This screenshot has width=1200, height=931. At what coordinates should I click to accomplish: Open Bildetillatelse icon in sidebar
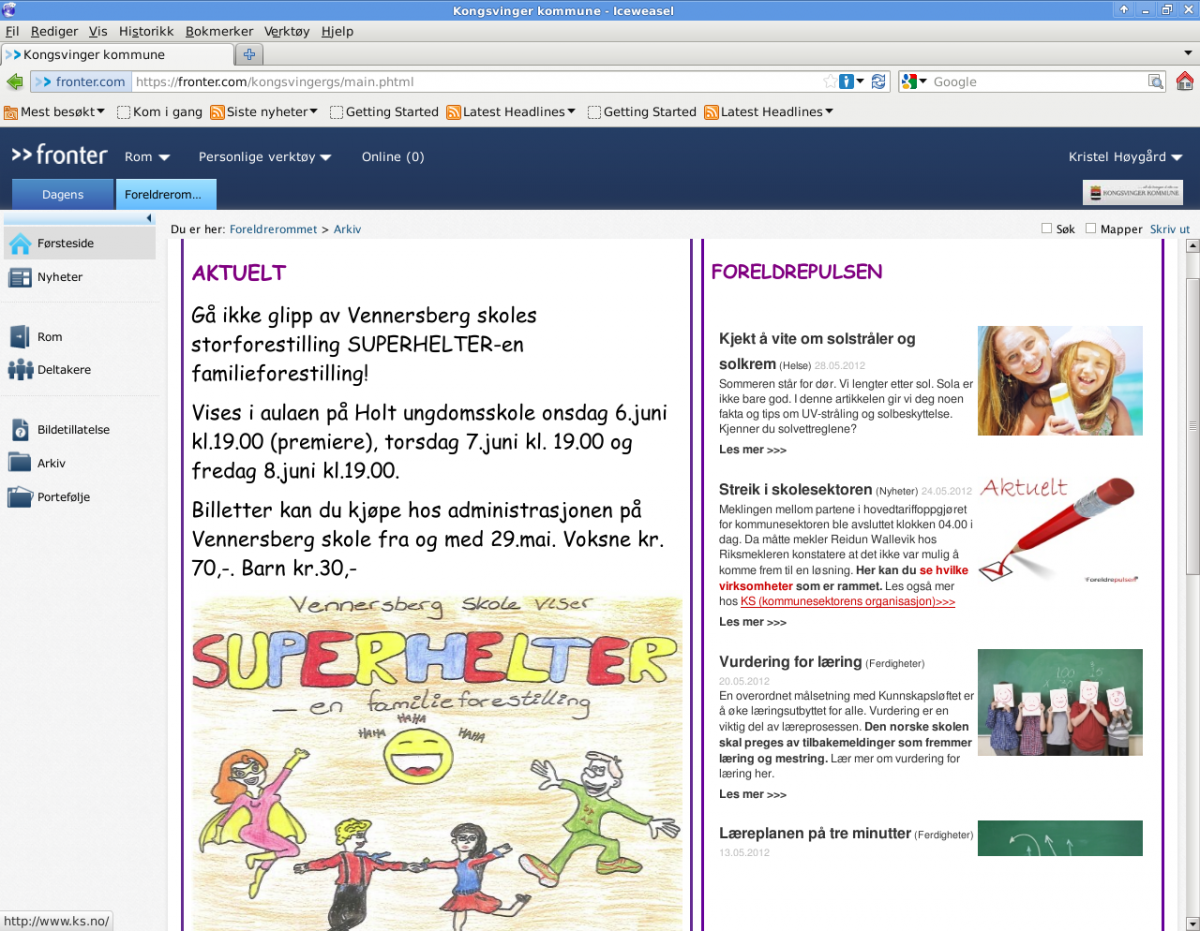tap(20, 430)
